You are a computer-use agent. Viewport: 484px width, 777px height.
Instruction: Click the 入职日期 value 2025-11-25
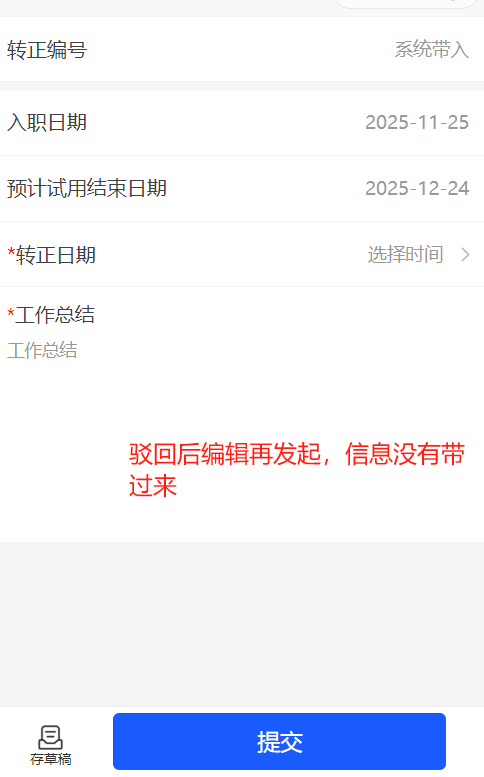(x=417, y=122)
